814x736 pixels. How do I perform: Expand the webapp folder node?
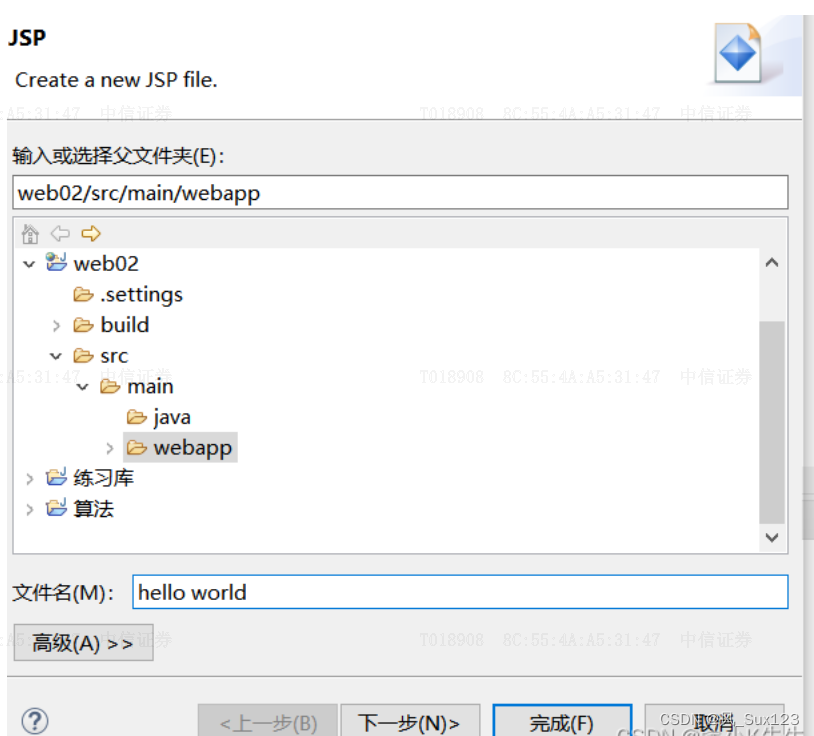point(110,448)
